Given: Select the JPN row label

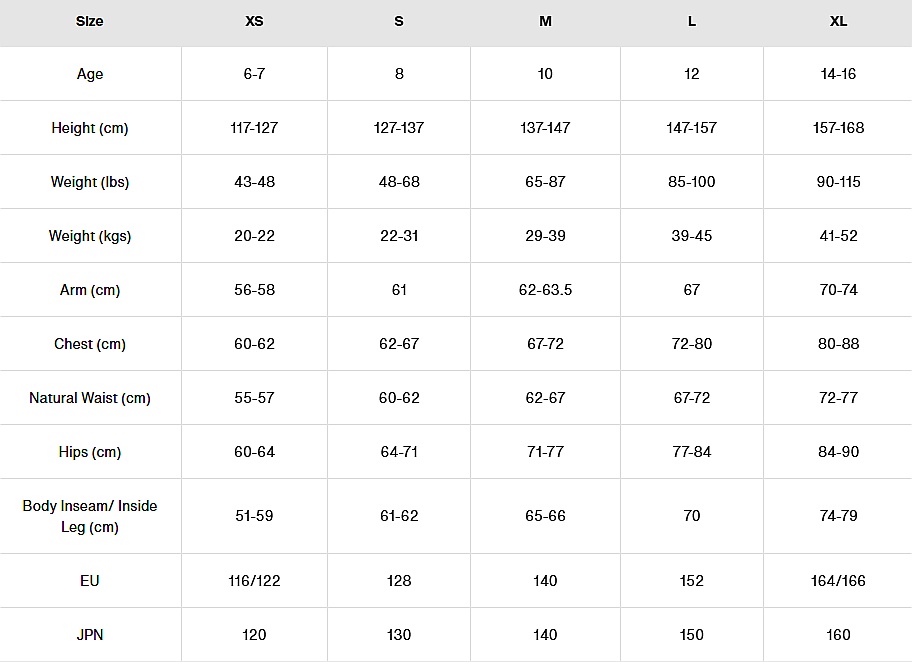Looking at the screenshot, I should click(90, 634).
